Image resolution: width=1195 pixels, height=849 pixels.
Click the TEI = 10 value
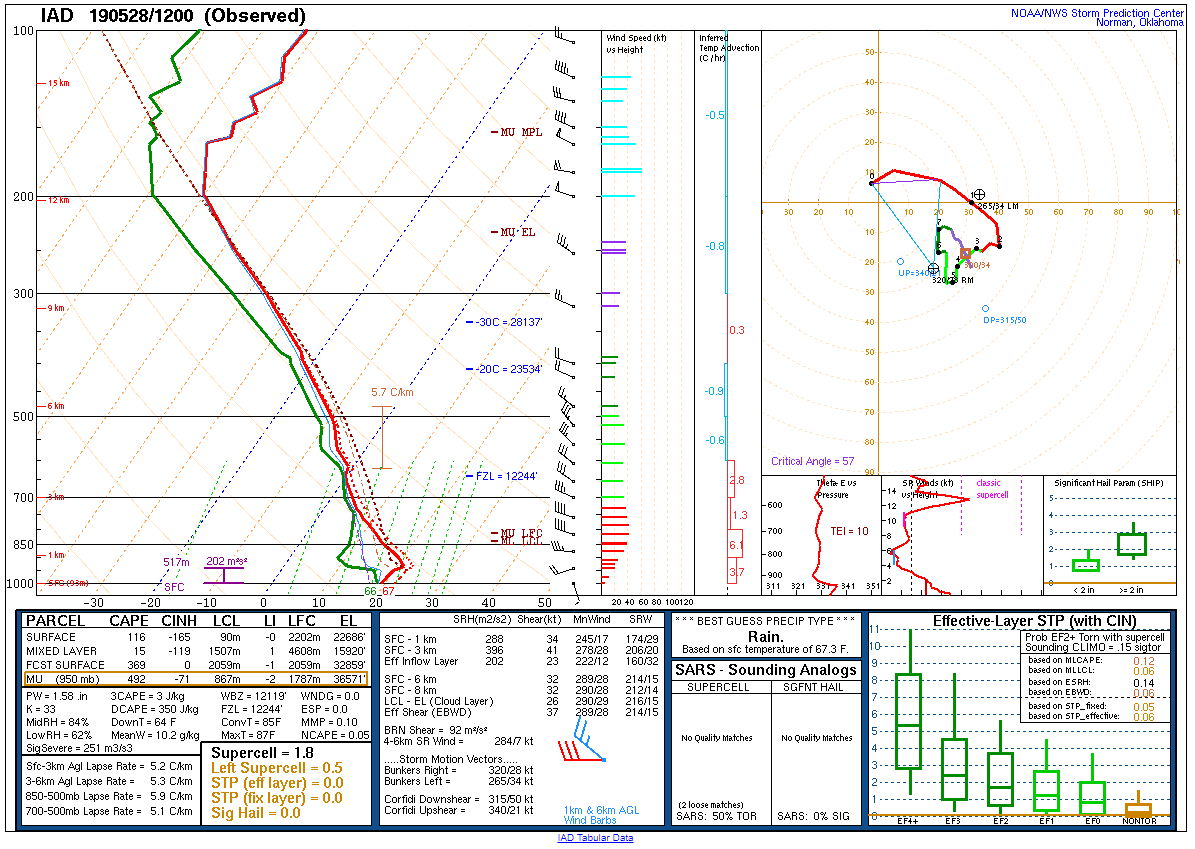(x=849, y=531)
